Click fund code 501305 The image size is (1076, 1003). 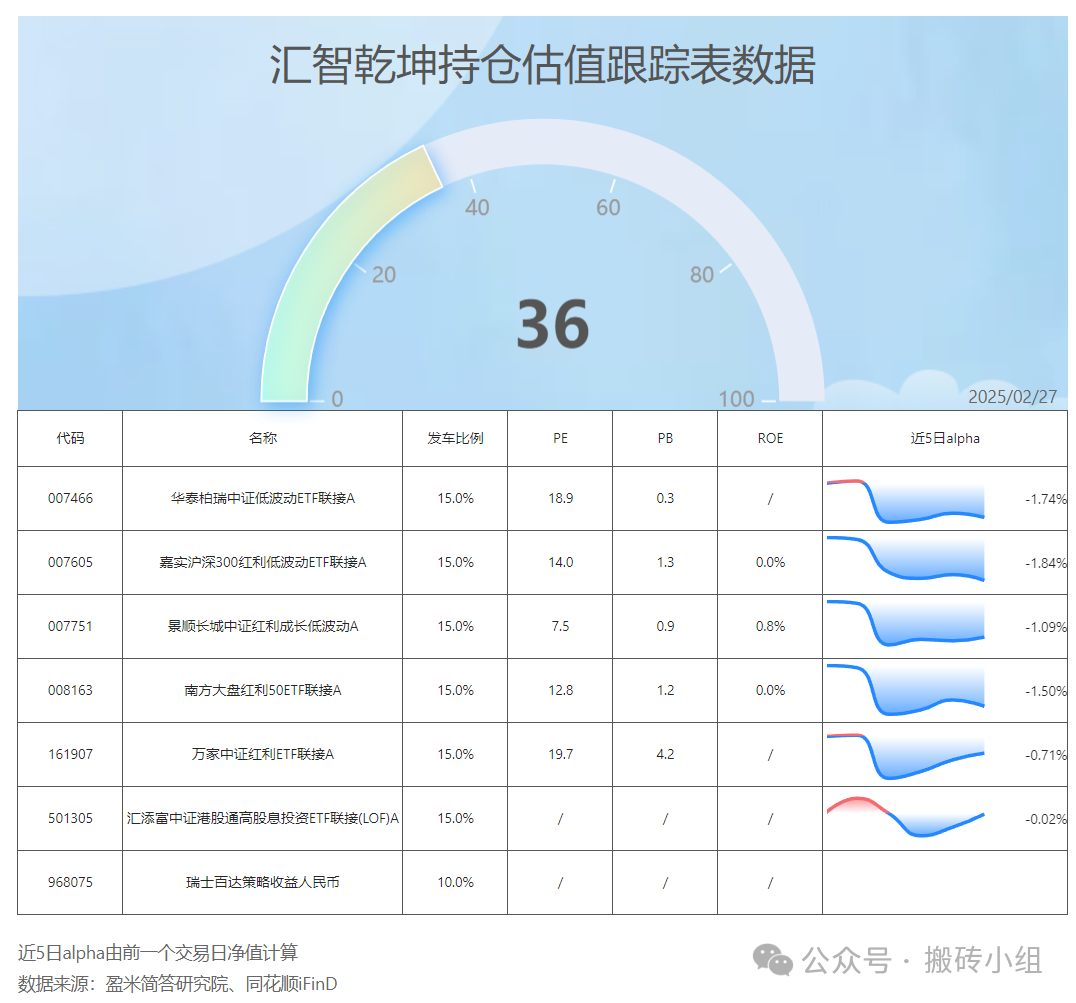pos(70,818)
